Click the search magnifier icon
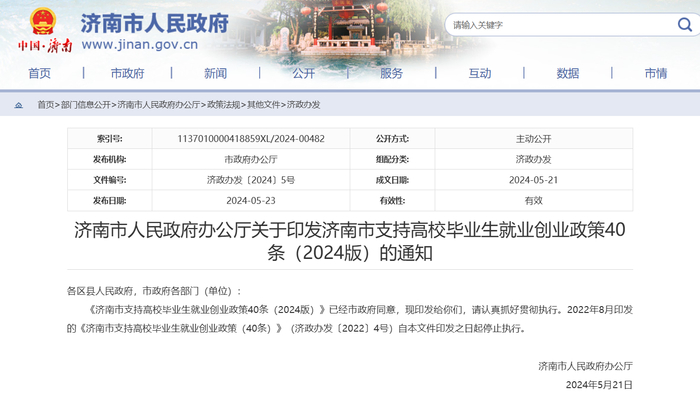This screenshot has width=700, height=396. point(684,25)
